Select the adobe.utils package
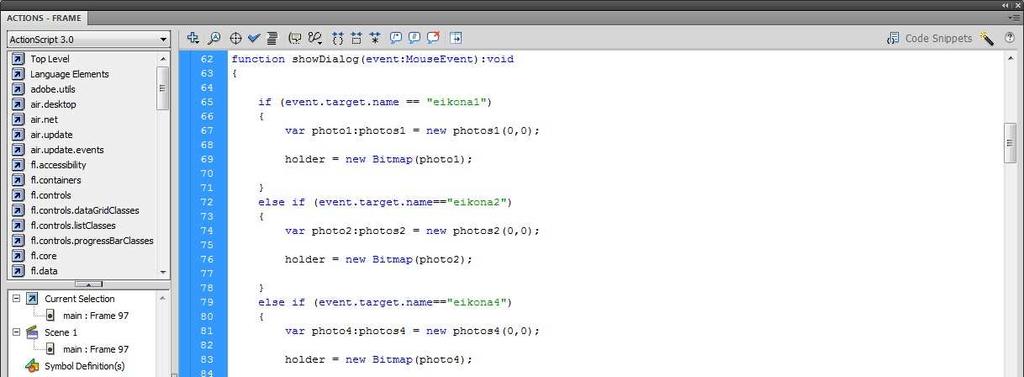This screenshot has height=377, width=1024. (53, 89)
